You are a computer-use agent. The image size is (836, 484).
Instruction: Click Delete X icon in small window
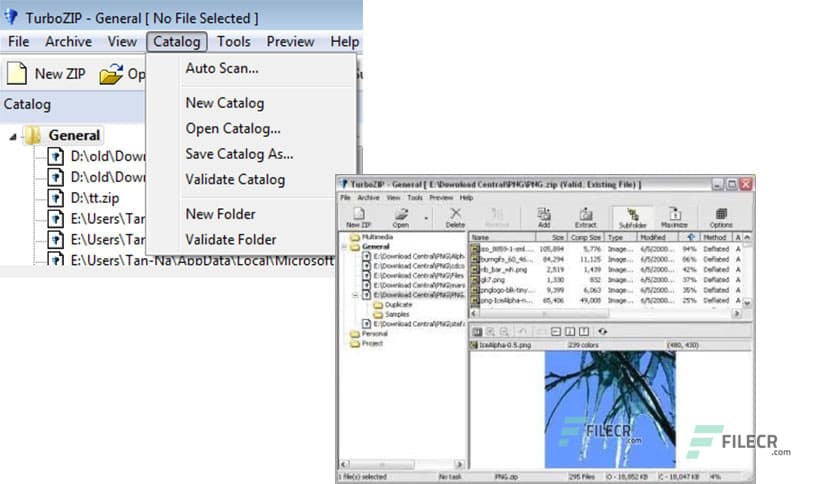[455, 214]
